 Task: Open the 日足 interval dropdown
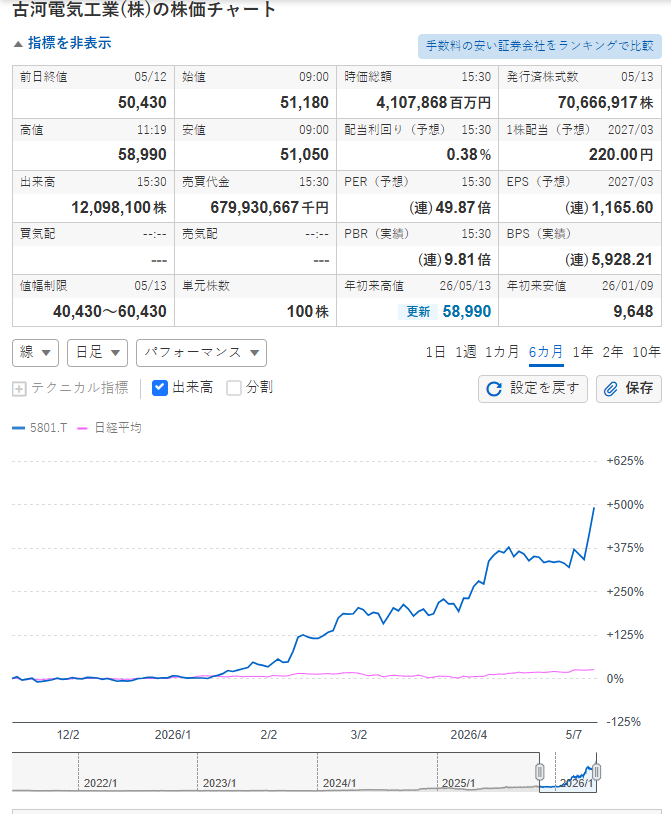point(98,353)
